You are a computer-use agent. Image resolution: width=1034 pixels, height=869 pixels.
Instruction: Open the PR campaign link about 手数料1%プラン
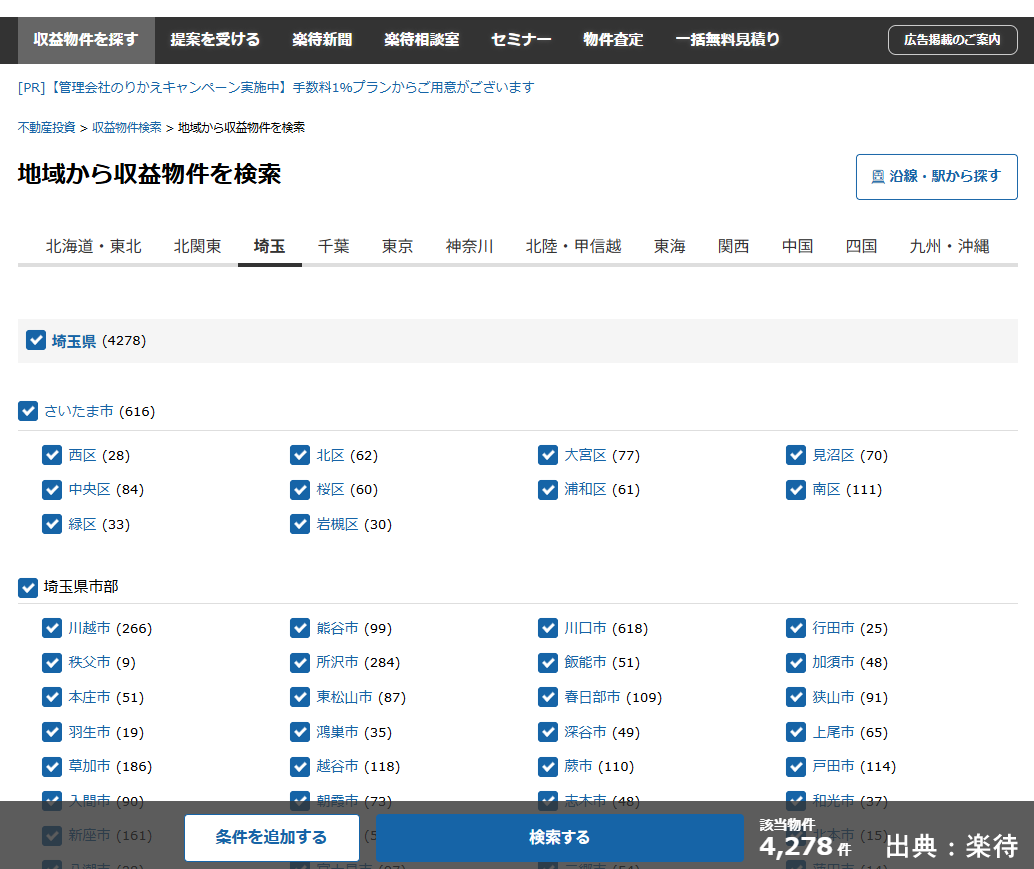(276, 88)
